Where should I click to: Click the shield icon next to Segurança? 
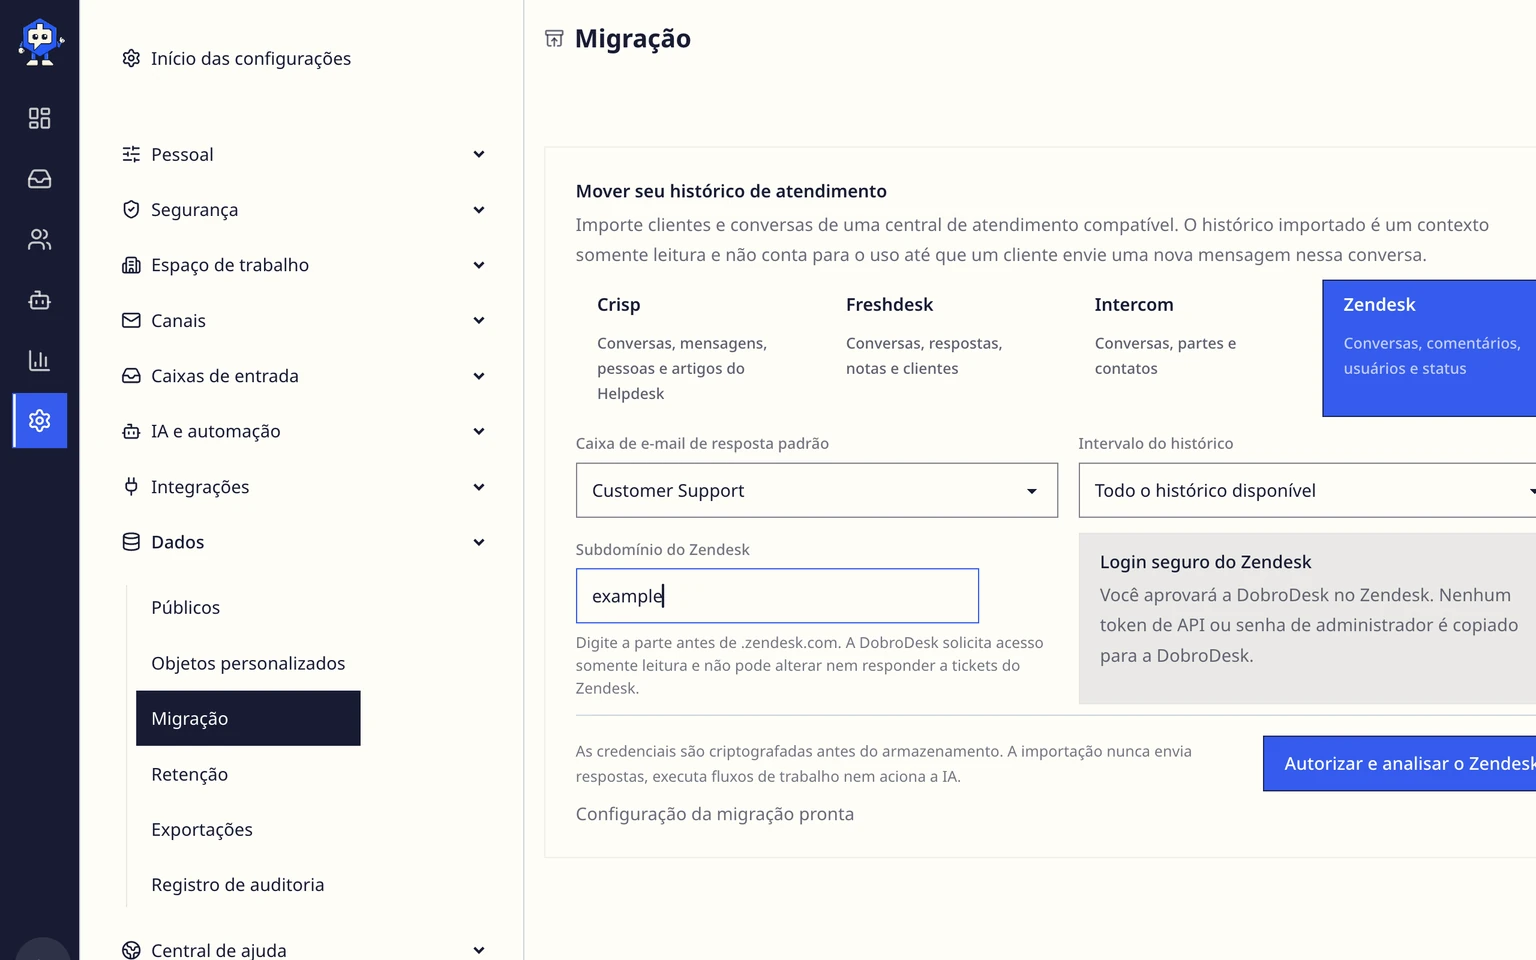131,209
